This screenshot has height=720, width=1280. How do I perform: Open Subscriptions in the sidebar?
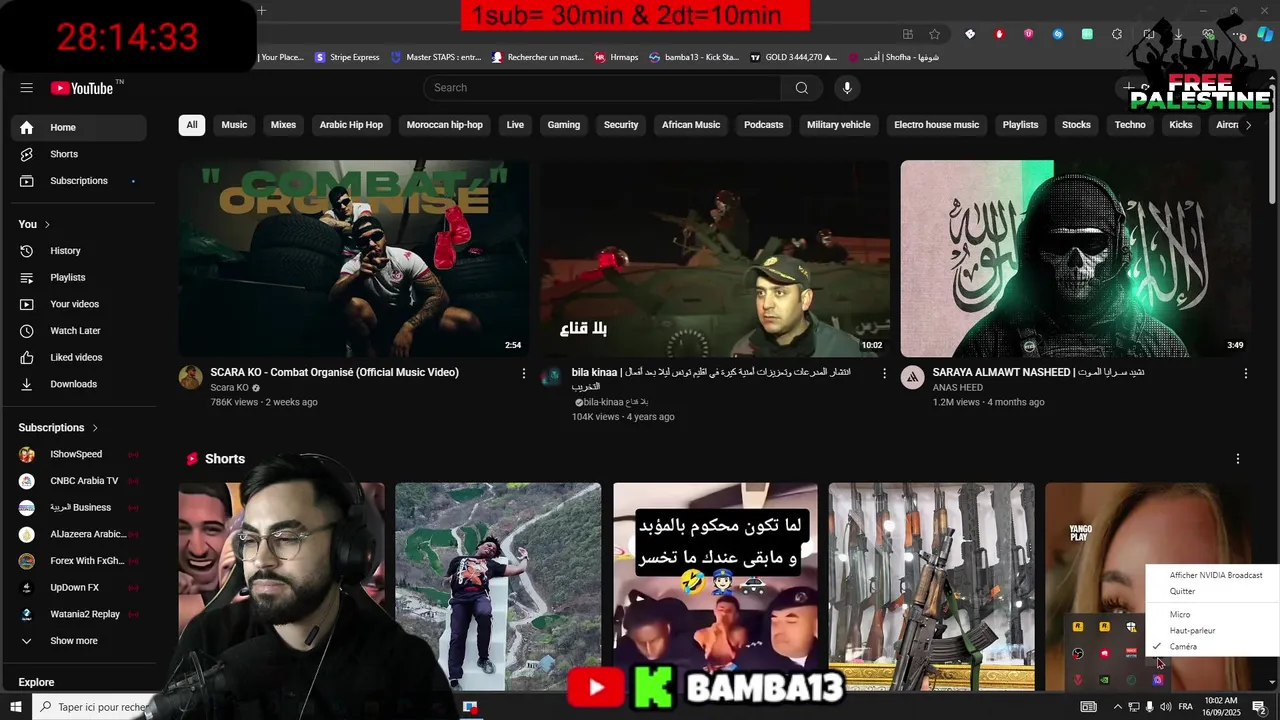click(x=79, y=181)
